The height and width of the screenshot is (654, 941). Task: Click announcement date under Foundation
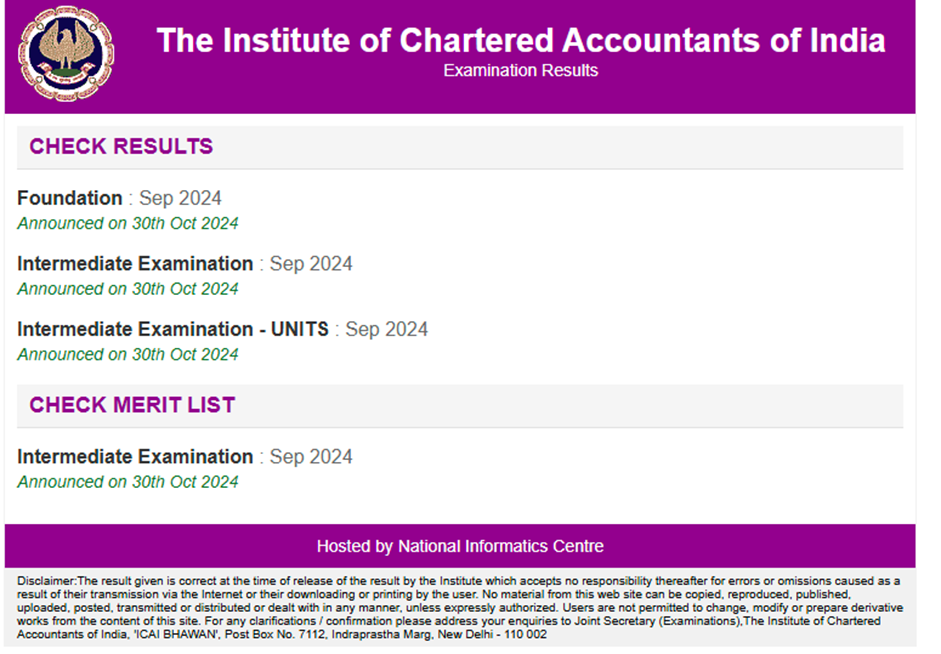(128, 224)
